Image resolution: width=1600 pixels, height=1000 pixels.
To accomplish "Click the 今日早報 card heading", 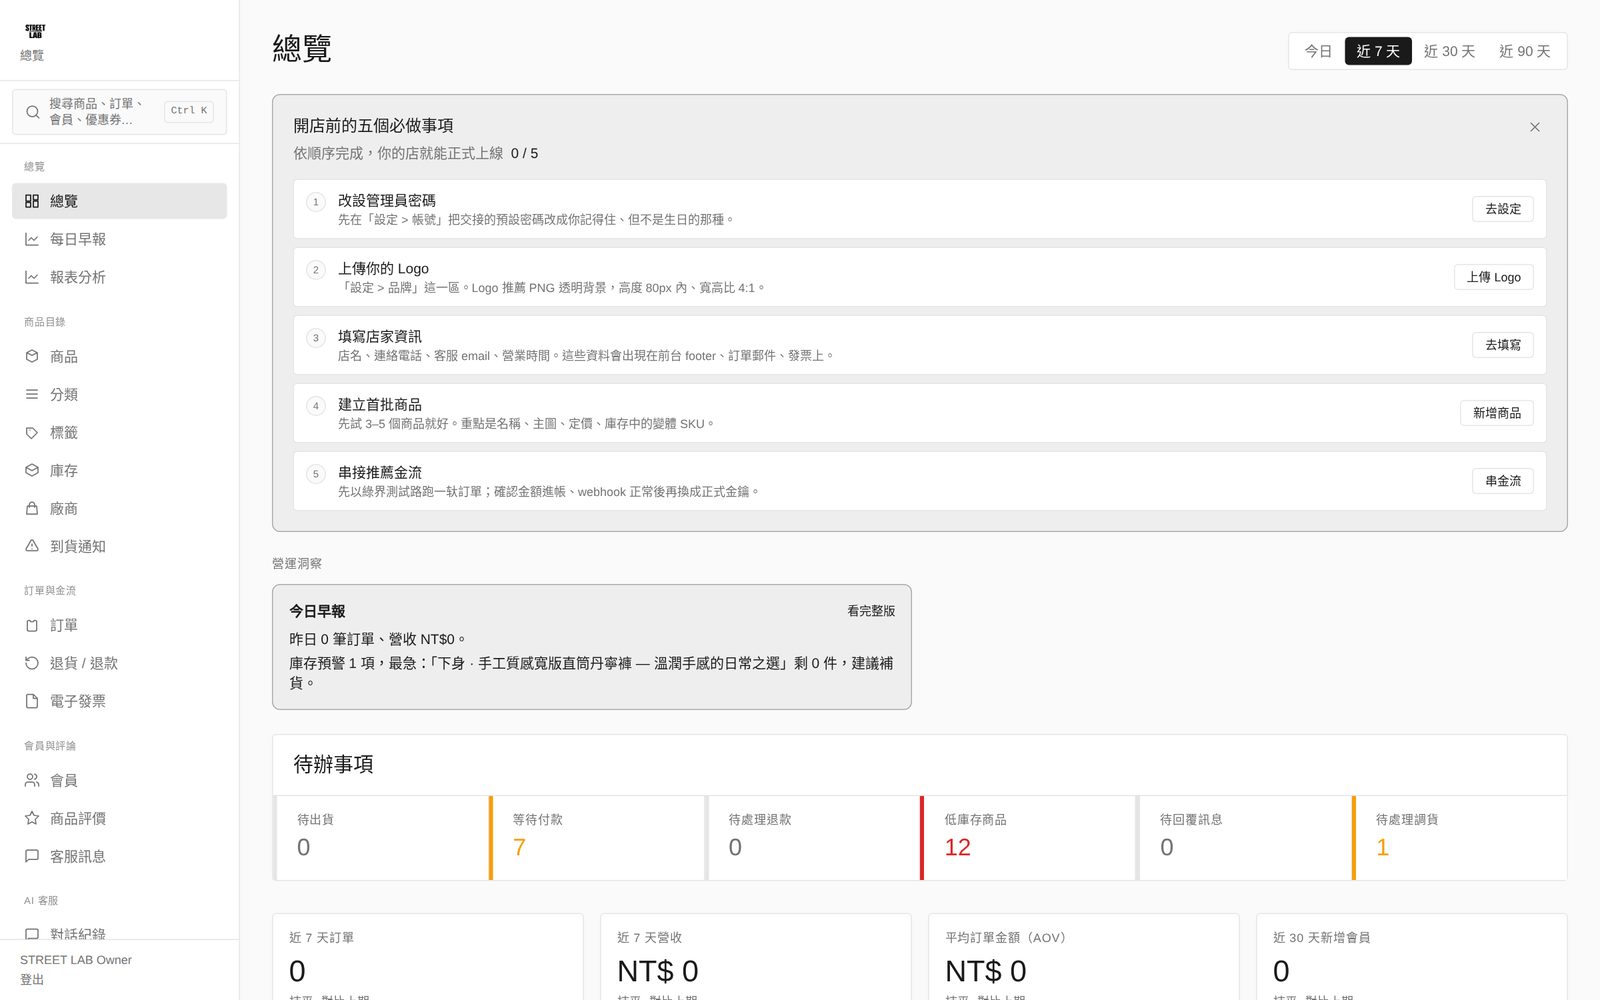I will (x=317, y=611).
